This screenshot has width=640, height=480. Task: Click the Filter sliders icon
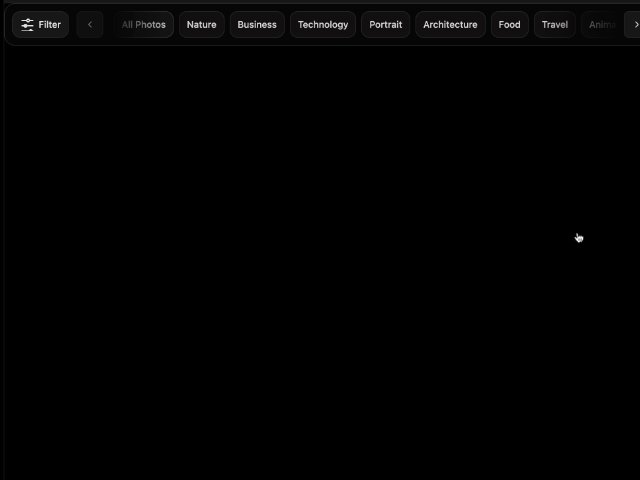pos(27,25)
